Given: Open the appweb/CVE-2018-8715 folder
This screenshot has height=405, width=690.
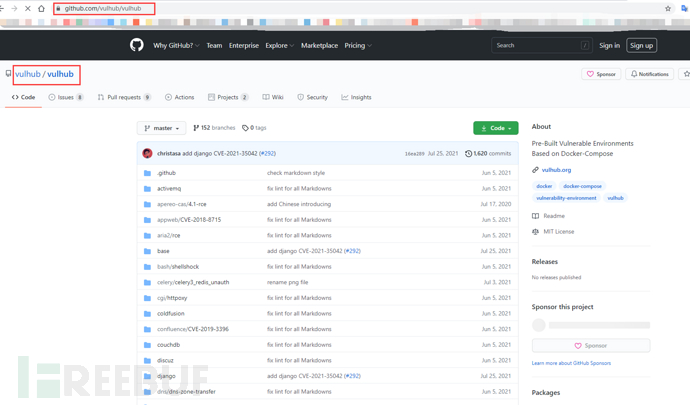Looking at the screenshot, I should (189, 220).
